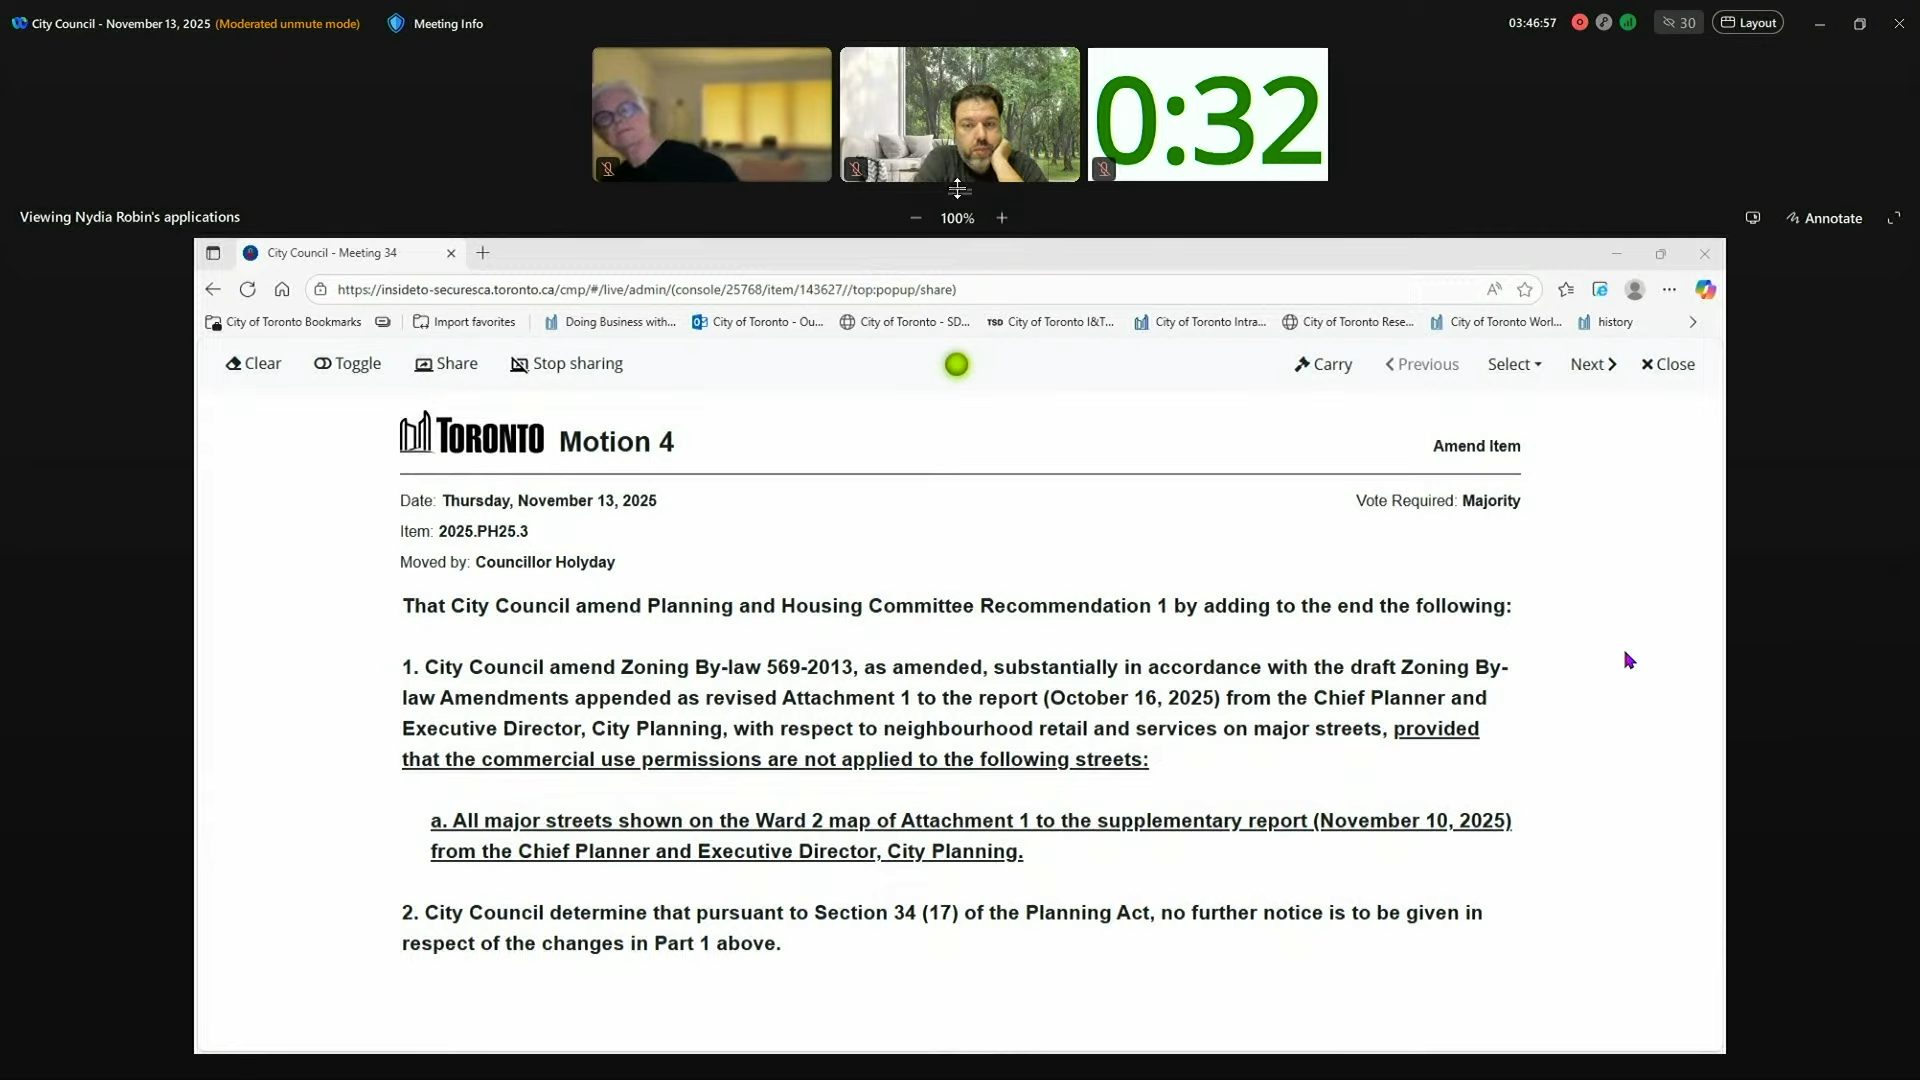This screenshot has height=1080, width=1920.
Task: Expand the Select dropdown
Action: coord(1514,364)
